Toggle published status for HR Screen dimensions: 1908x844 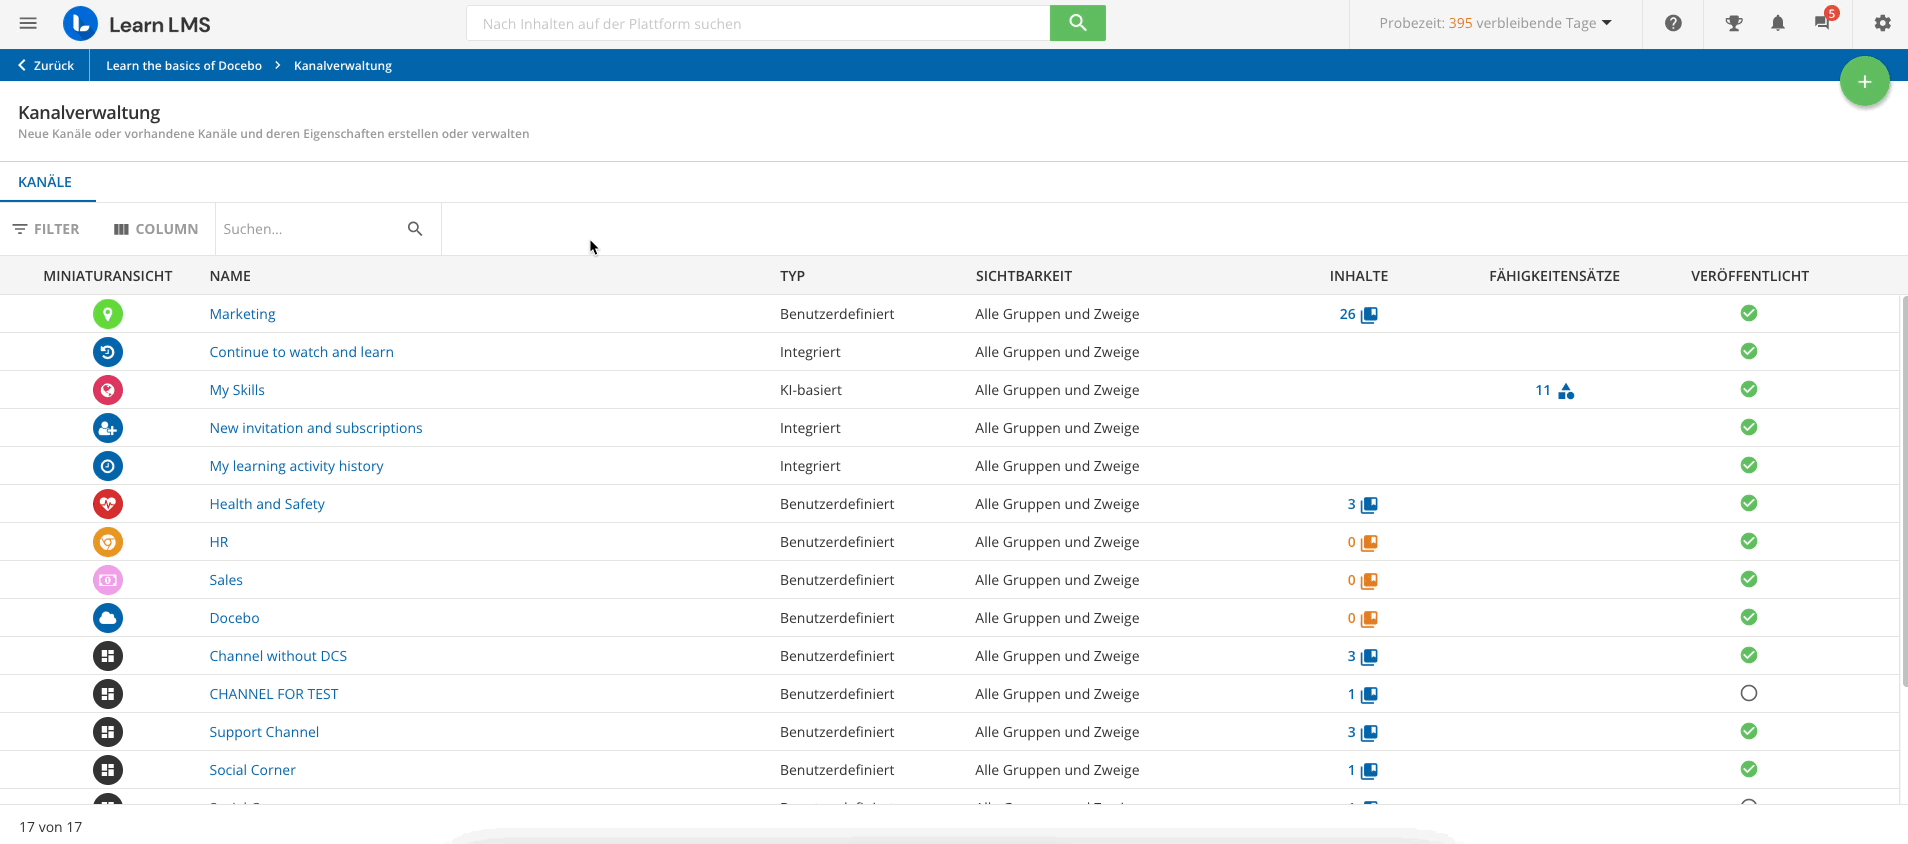(x=1749, y=541)
